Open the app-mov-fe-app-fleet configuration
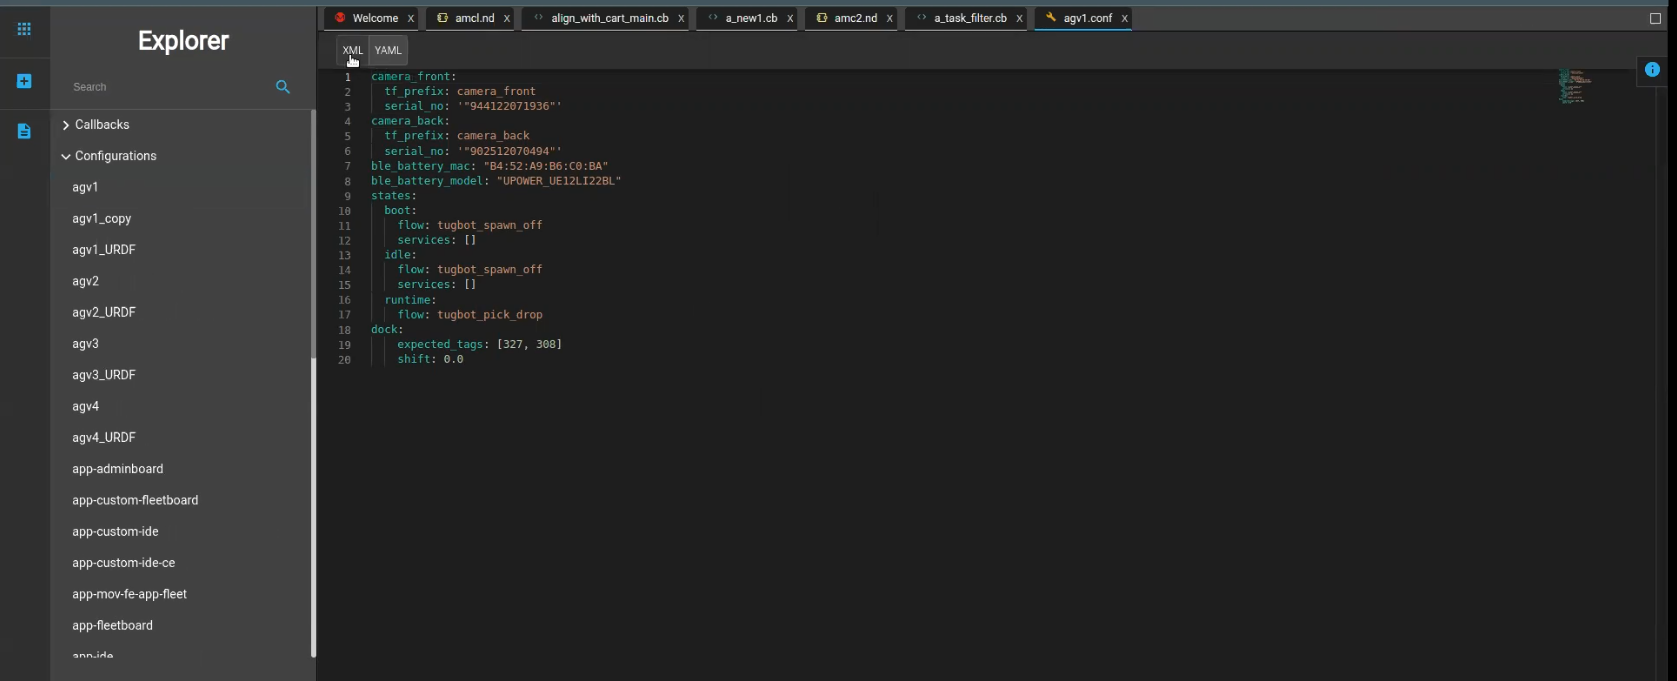This screenshot has height=681, width=1677. coord(130,594)
